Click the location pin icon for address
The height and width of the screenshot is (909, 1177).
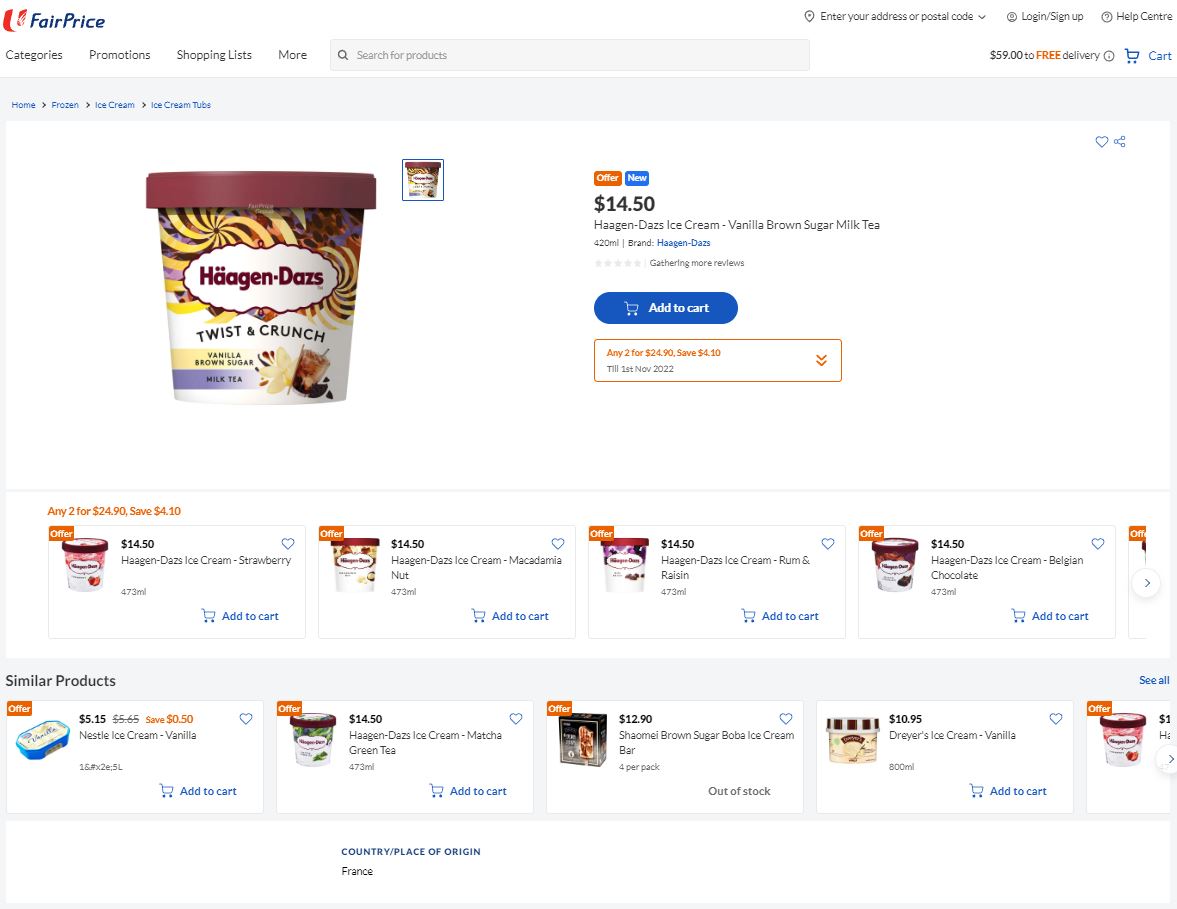(x=809, y=17)
